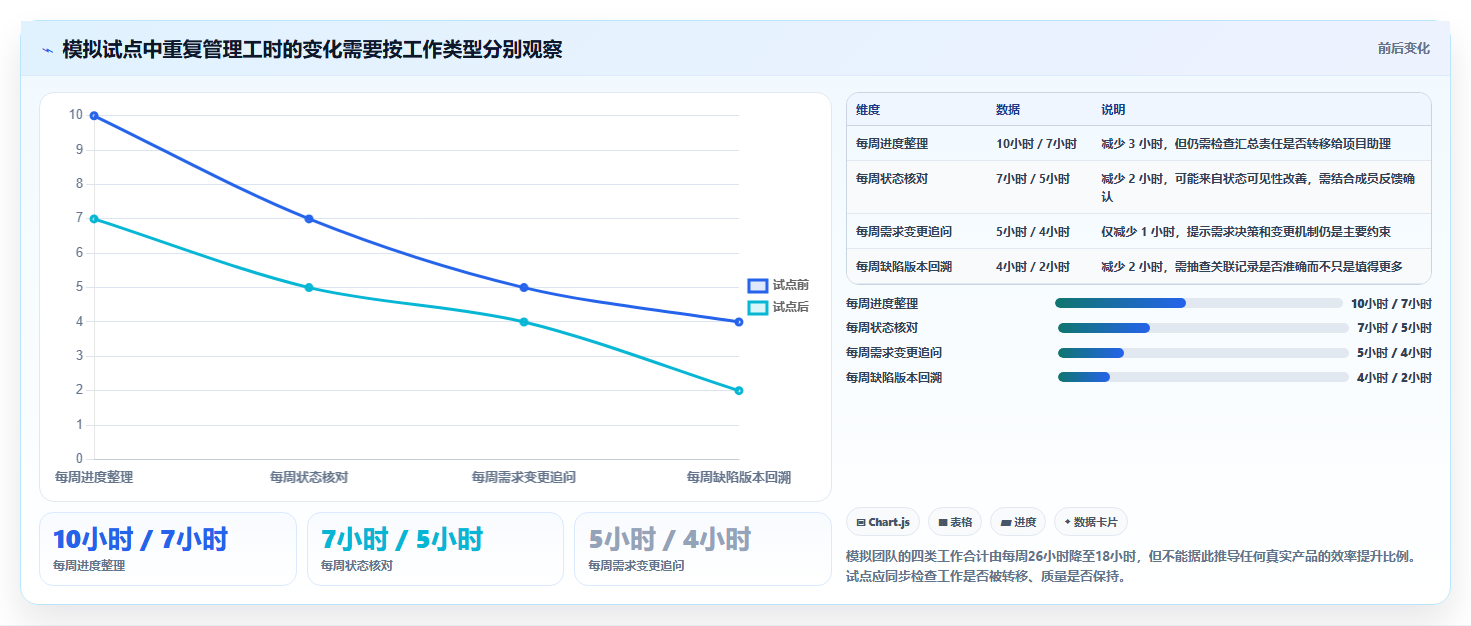Toggle the 试点前 legend swatch
This screenshot has height=626, width=1471.
(x=758, y=286)
